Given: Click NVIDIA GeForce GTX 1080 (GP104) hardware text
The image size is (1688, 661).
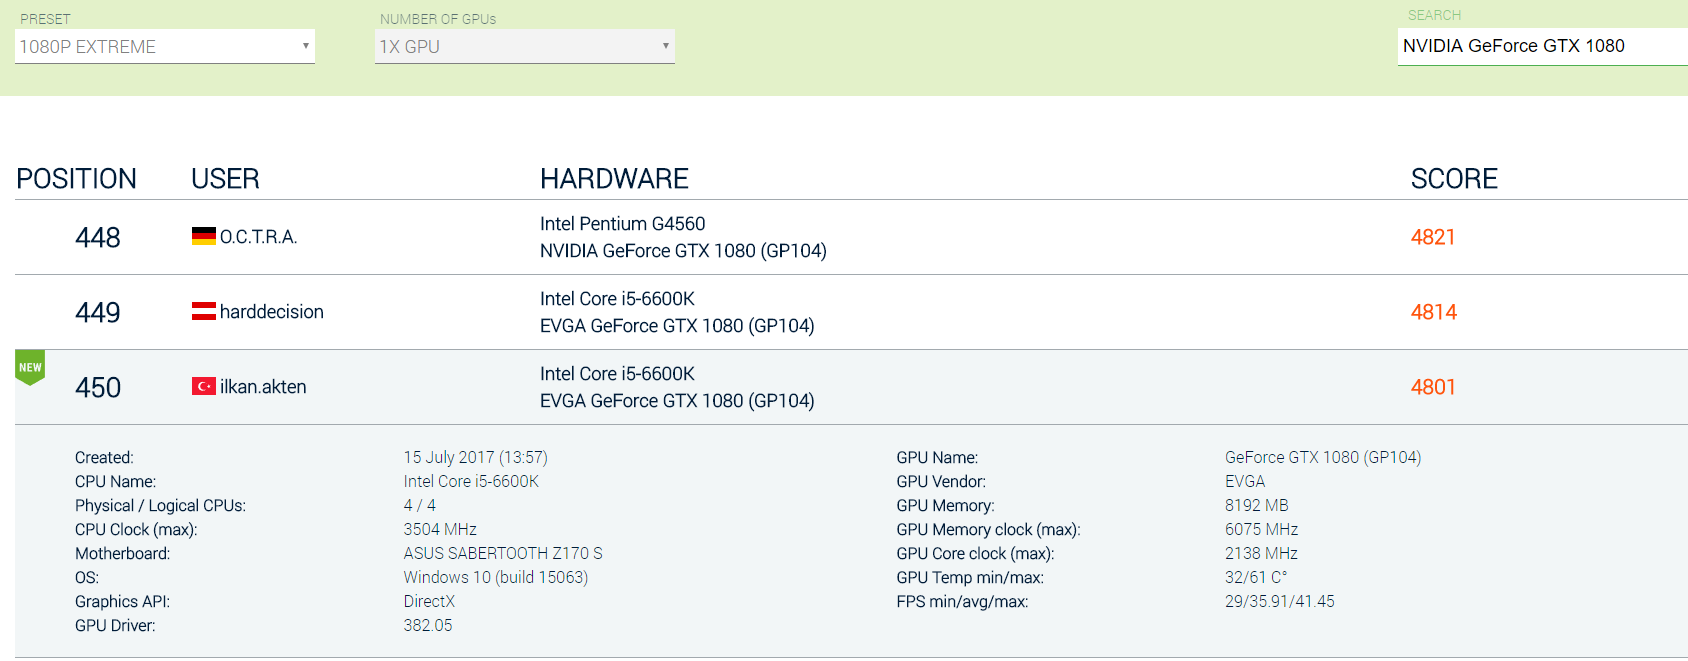Looking at the screenshot, I should click(x=683, y=251).
